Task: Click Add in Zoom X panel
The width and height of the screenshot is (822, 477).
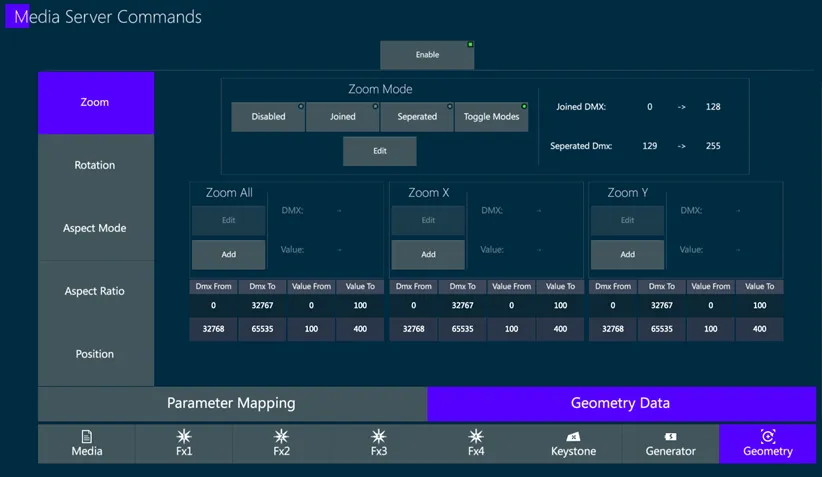Action: click(428, 255)
